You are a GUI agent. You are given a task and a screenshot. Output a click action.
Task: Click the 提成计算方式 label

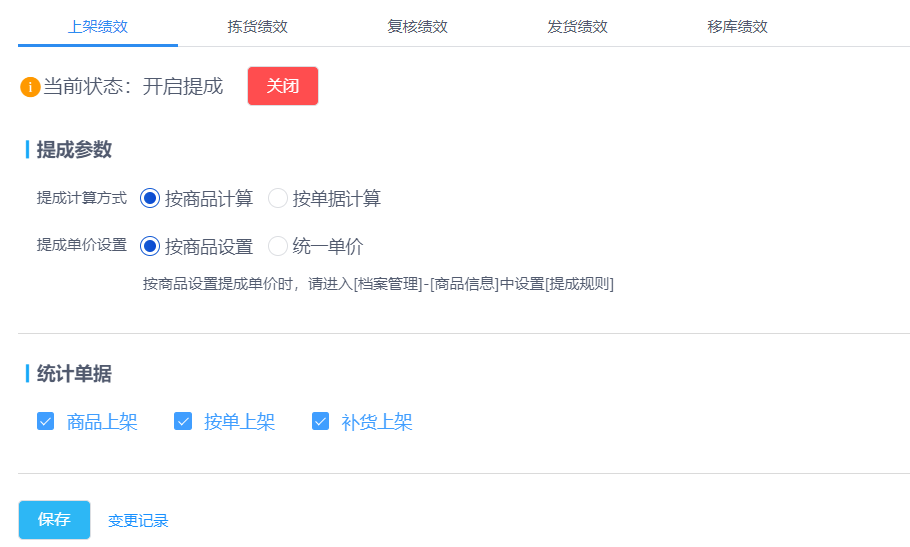pyautogui.click(x=82, y=198)
